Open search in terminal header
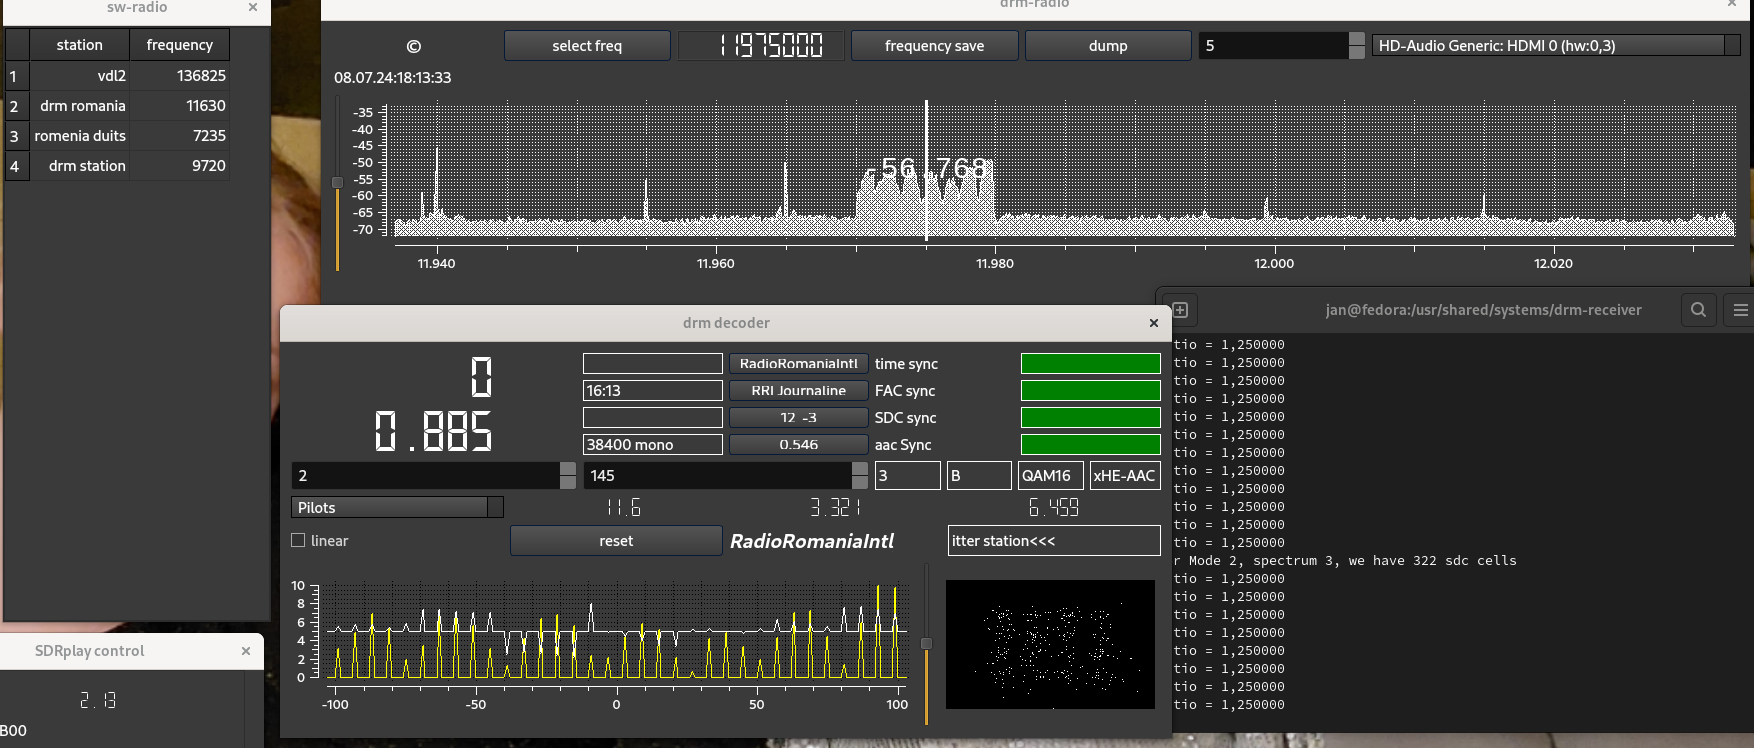This screenshot has width=1754, height=748. [x=1698, y=310]
